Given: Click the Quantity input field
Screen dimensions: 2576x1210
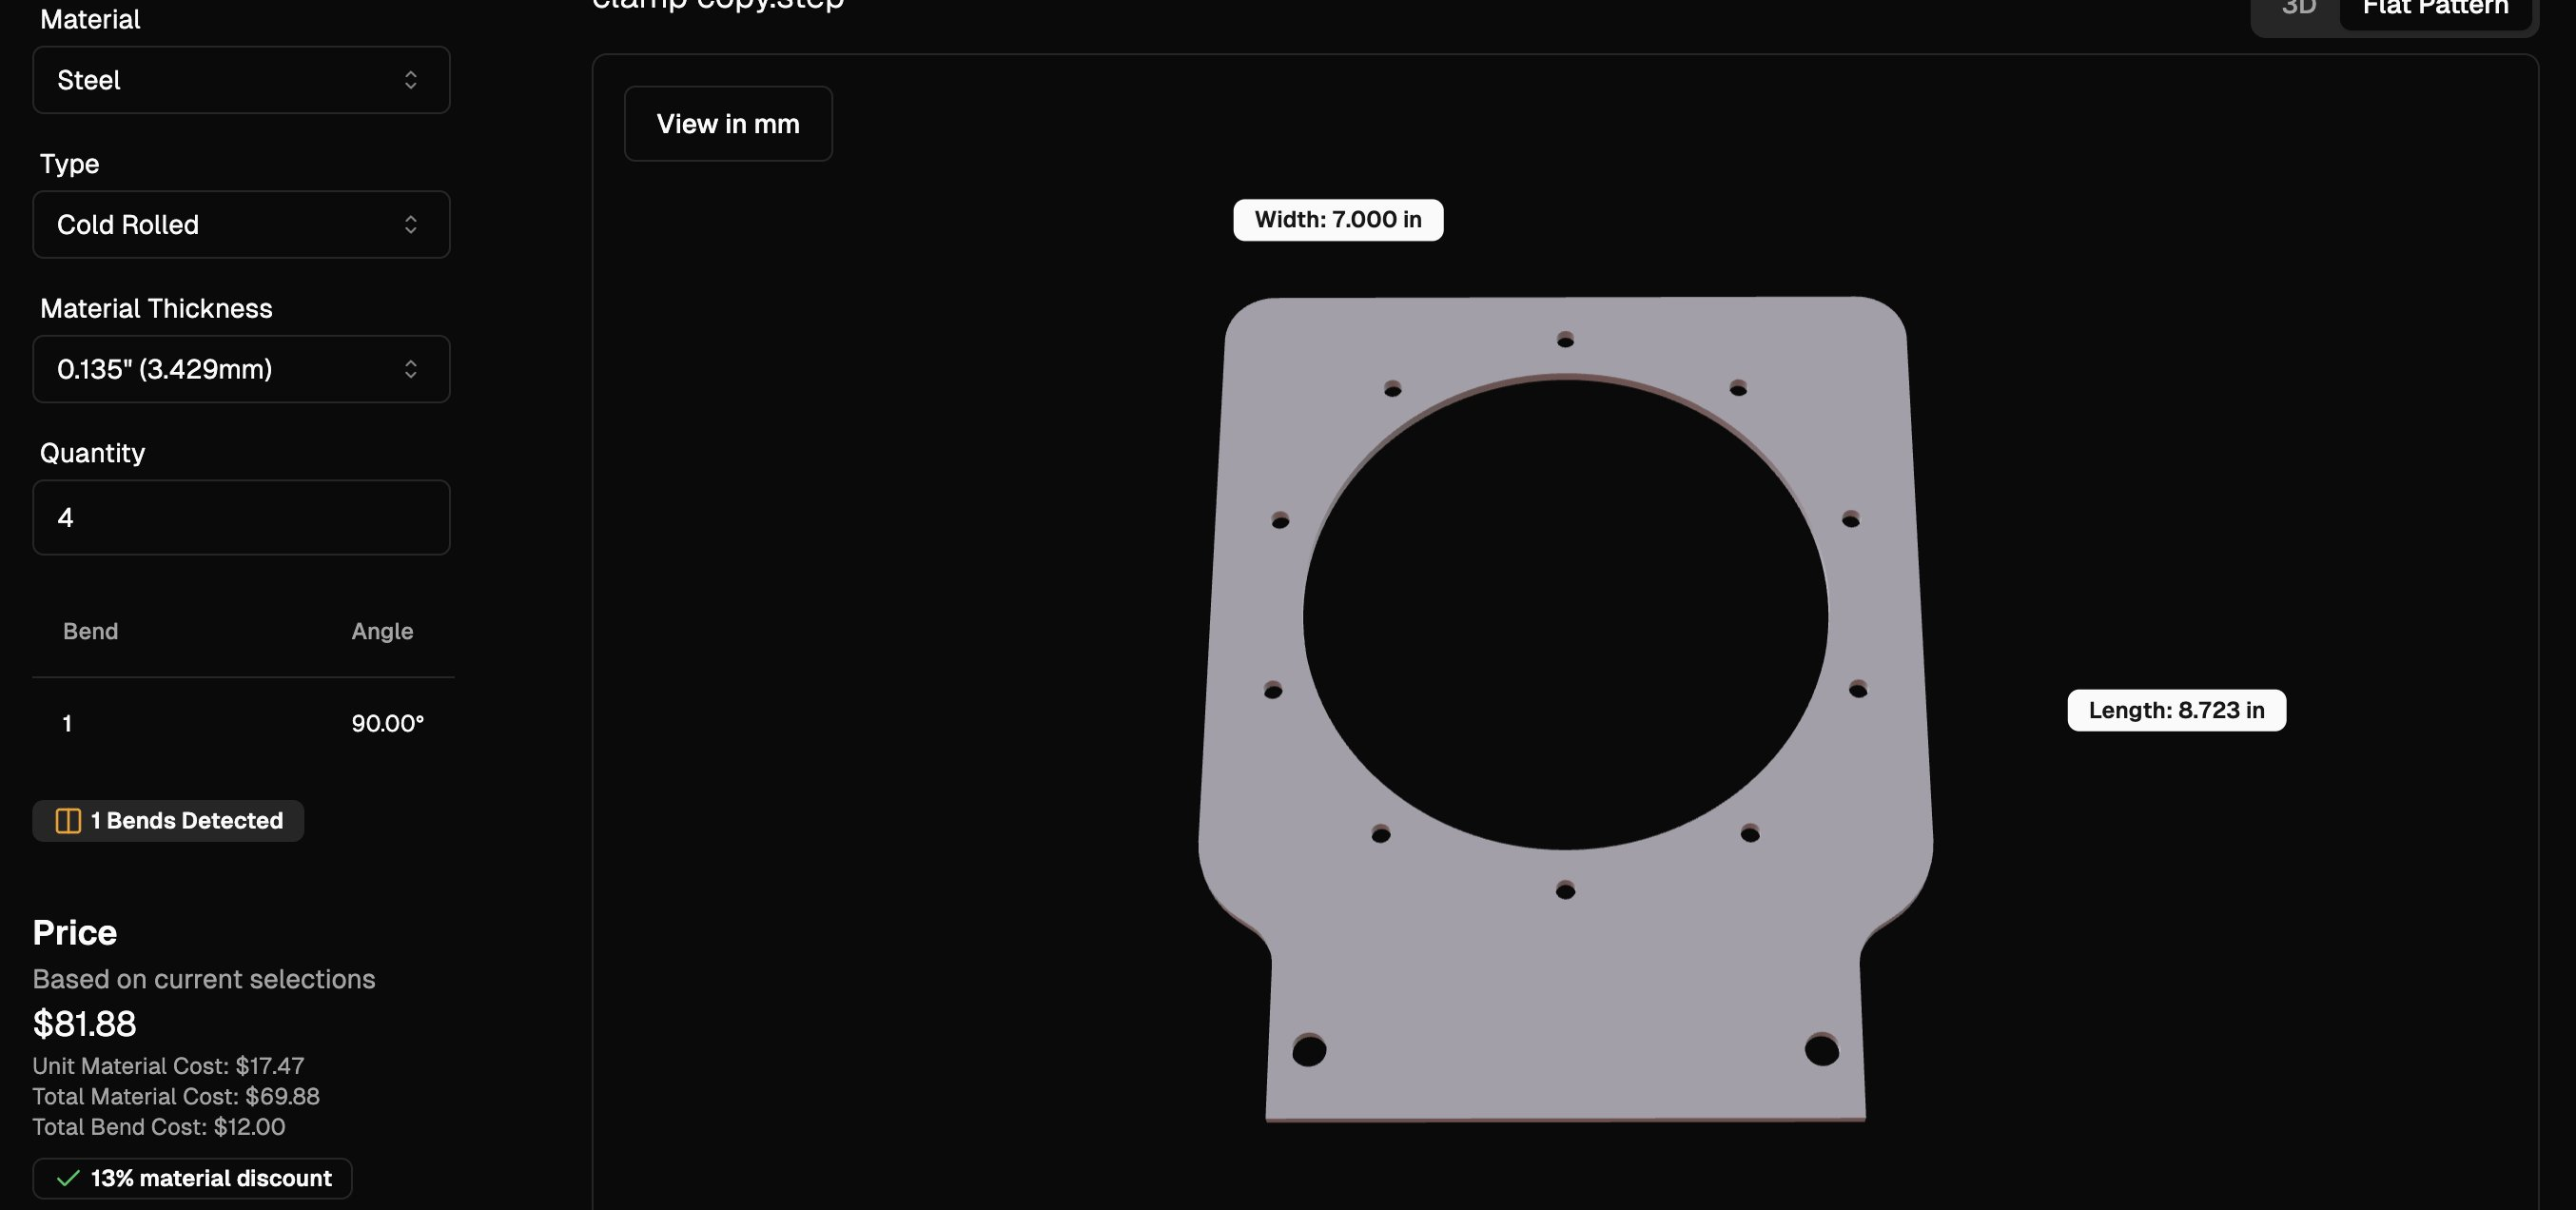Looking at the screenshot, I should click(241, 517).
